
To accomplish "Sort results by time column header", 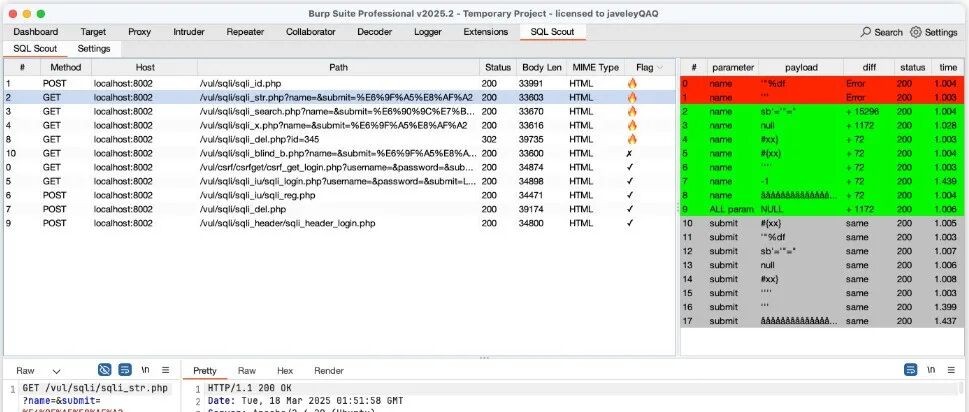I will [948, 67].
